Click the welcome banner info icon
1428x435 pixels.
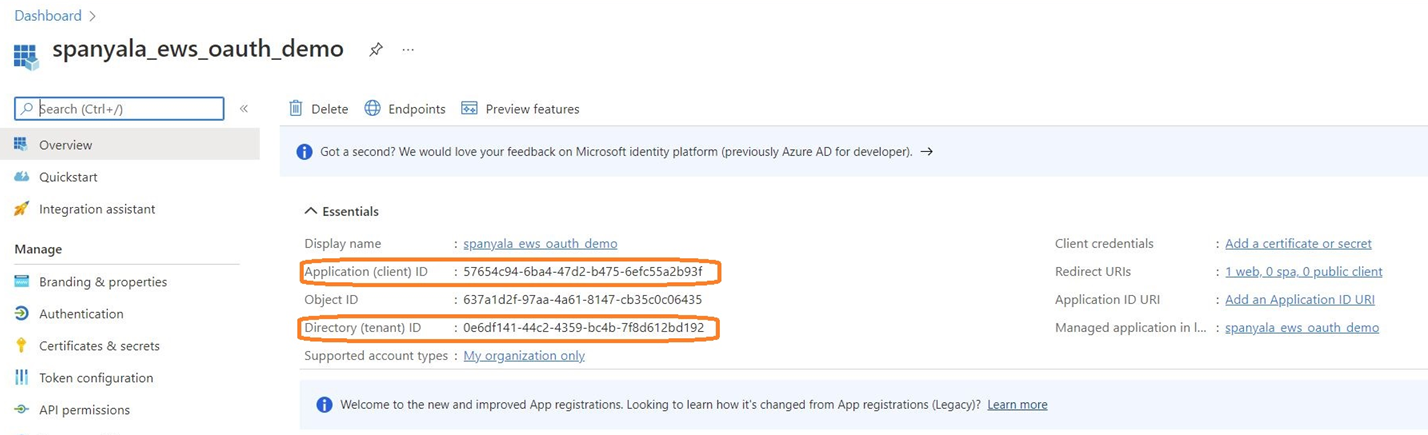click(324, 405)
